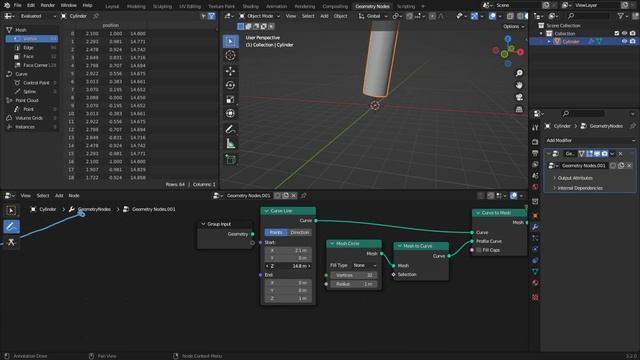Select the Measure tool in viewport toolbar
This screenshot has width=640, height=360.
tap(230, 143)
